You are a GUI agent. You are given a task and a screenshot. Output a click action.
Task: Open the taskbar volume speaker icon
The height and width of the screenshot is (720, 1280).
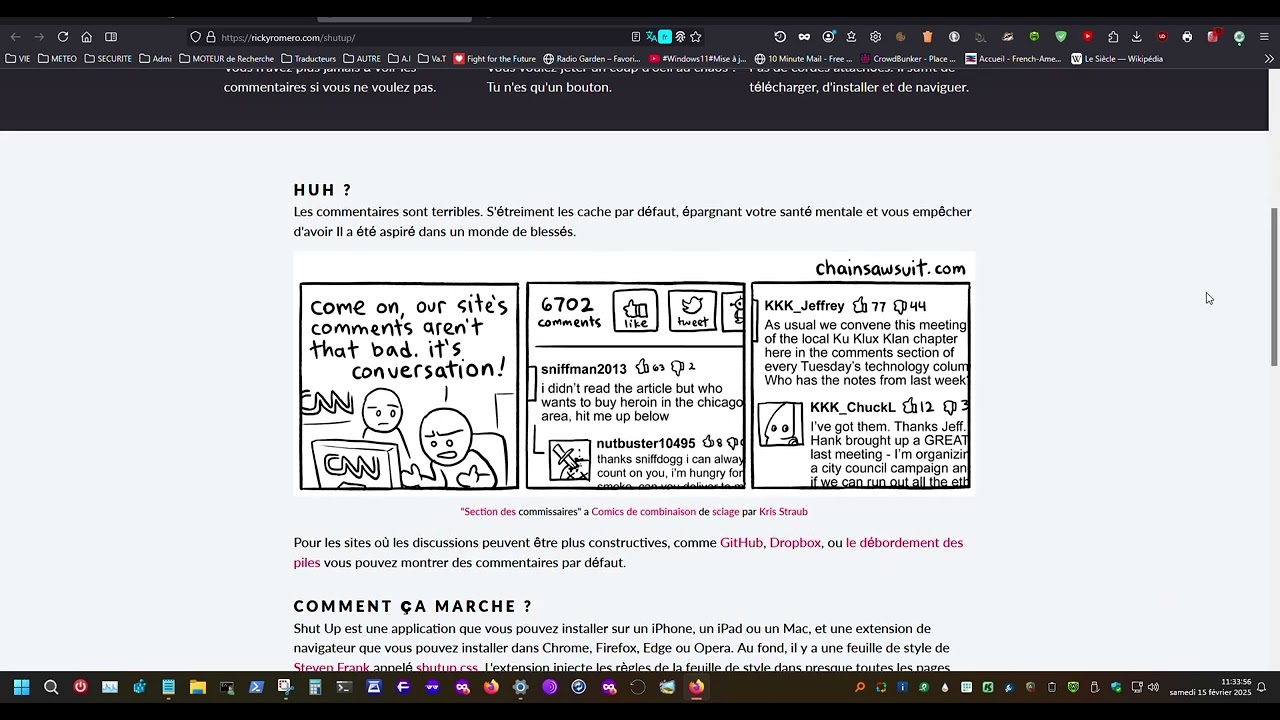tap(1153, 687)
